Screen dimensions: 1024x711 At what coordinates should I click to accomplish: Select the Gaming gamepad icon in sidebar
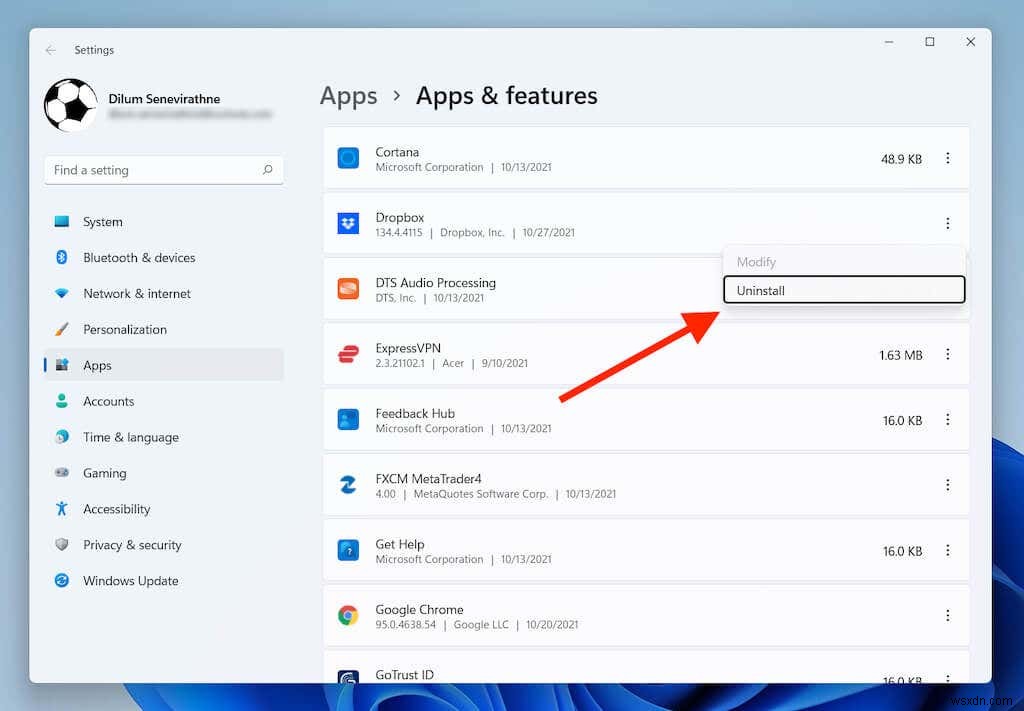pos(62,473)
